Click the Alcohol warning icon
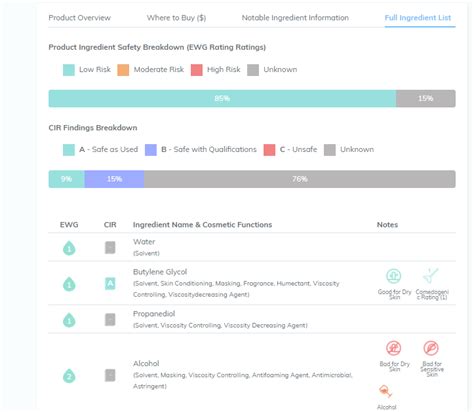This screenshot has width=474, height=412. pyautogui.click(x=385, y=392)
